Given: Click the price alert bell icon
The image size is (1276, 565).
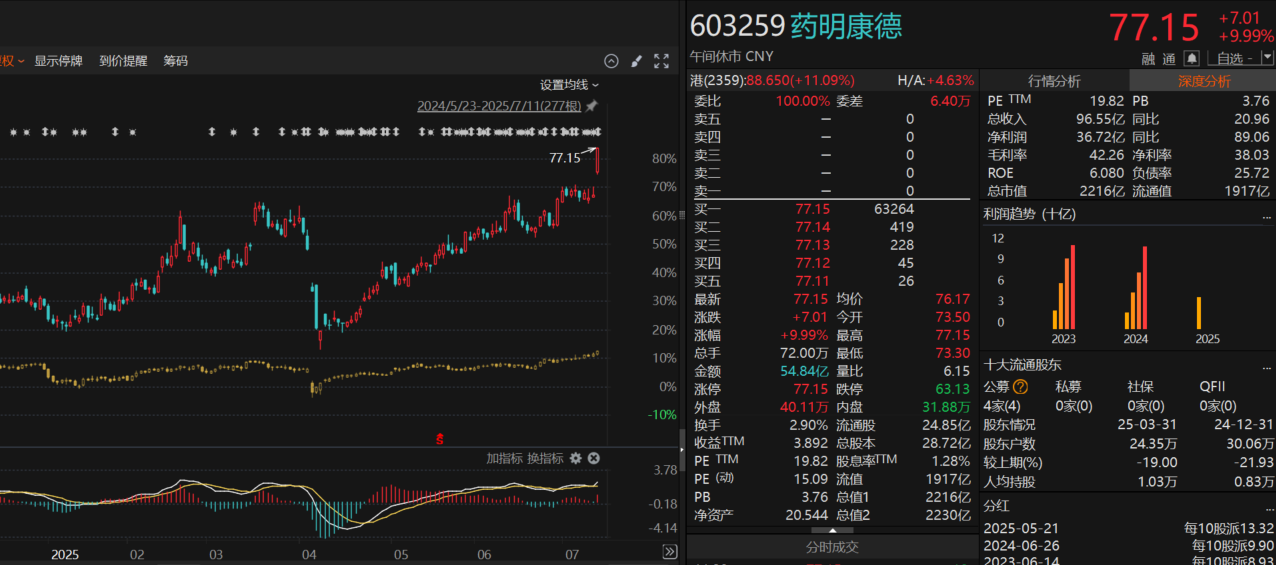Looking at the screenshot, I should point(1191,58).
